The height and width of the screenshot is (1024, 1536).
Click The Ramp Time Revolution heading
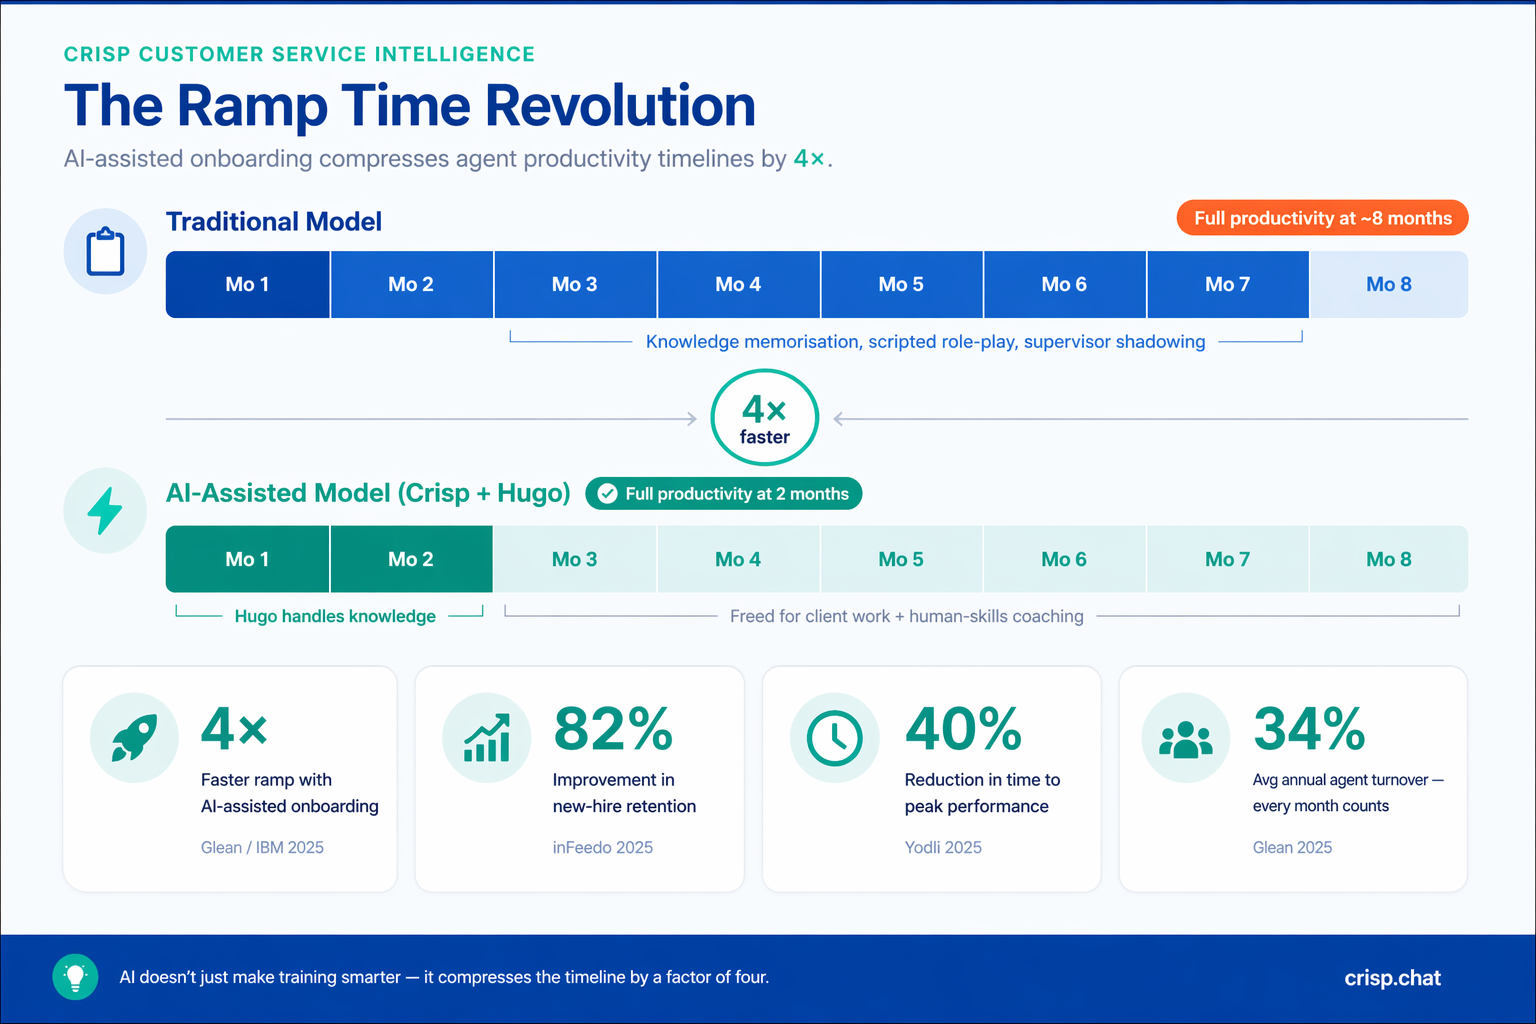click(410, 105)
